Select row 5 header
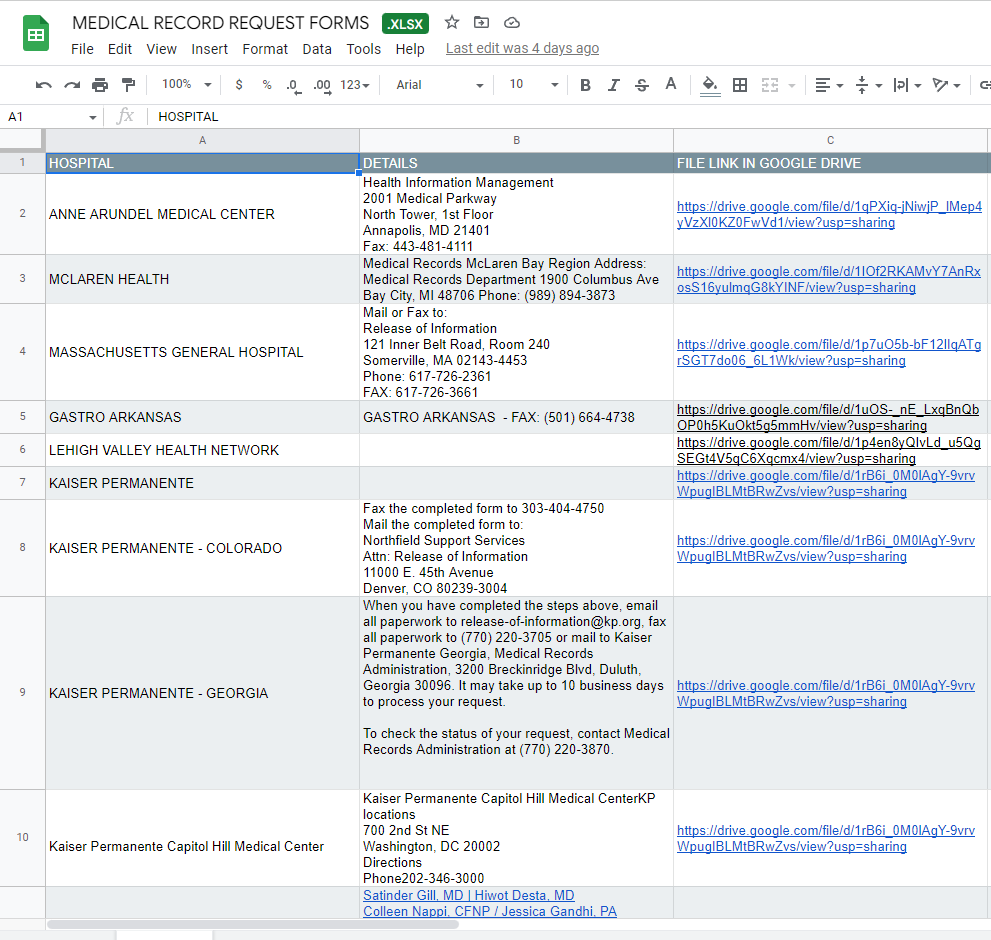Screen dimensions: 991x940 (23, 417)
